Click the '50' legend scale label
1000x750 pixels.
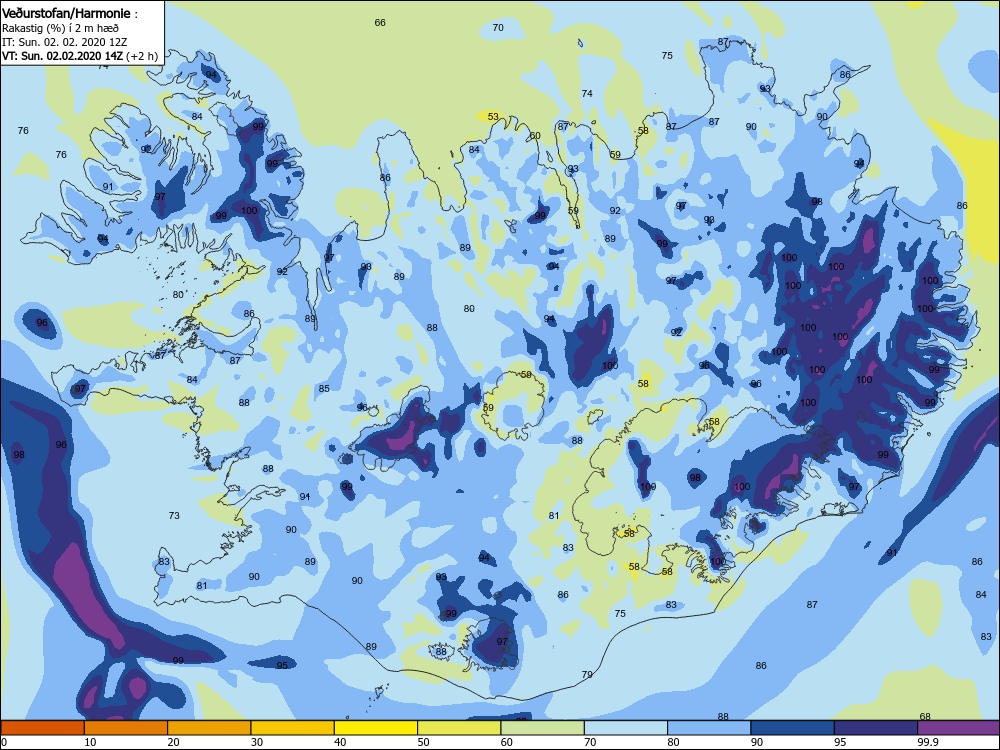point(423,742)
